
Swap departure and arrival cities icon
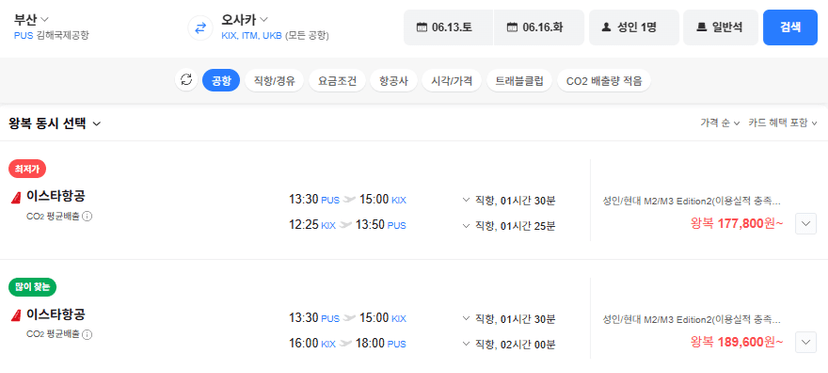(x=200, y=28)
